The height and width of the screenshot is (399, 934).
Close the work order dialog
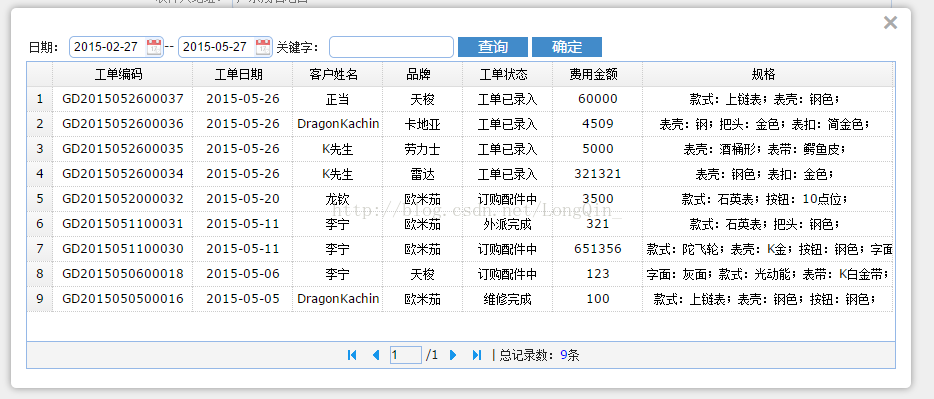pyautogui.click(x=891, y=23)
